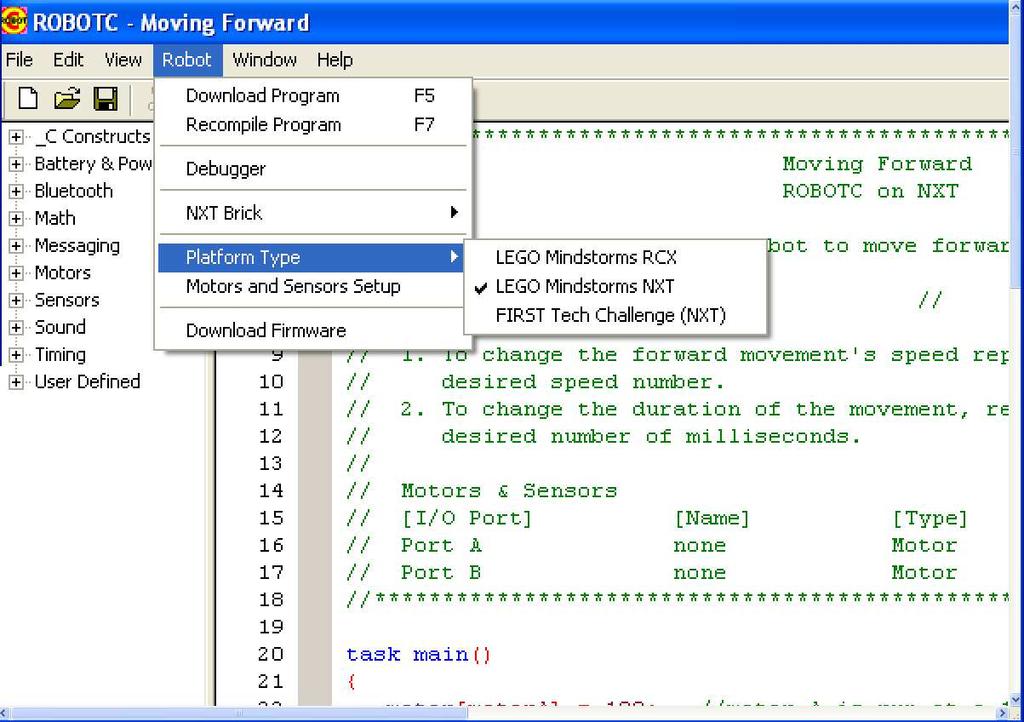Select LEGO Mindstorms RCX platform
1024x722 pixels.
coord(615,257)
